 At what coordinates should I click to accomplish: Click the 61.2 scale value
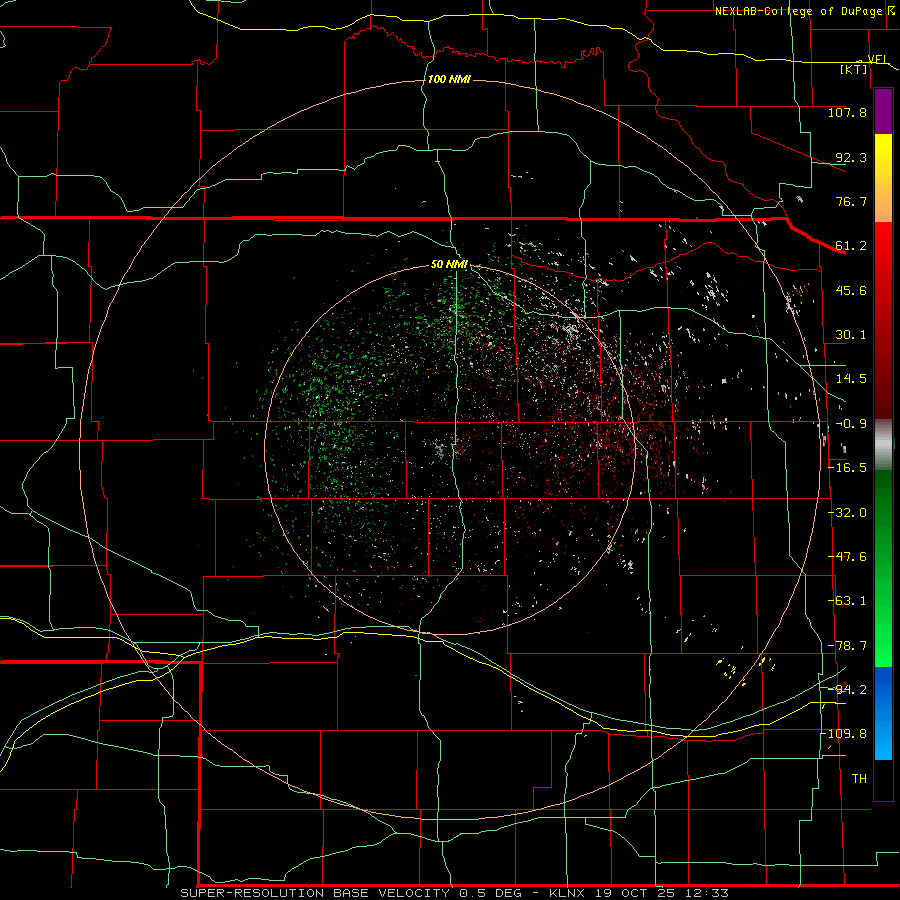tap(851, 246)
